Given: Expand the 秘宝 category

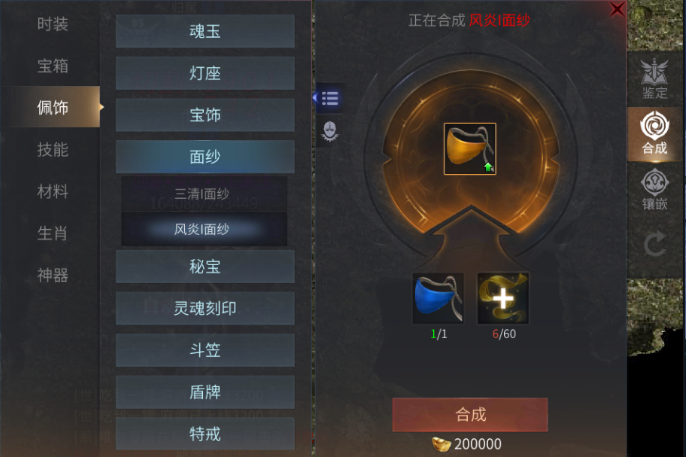Looking at the screenshot, I should [205, 266].
